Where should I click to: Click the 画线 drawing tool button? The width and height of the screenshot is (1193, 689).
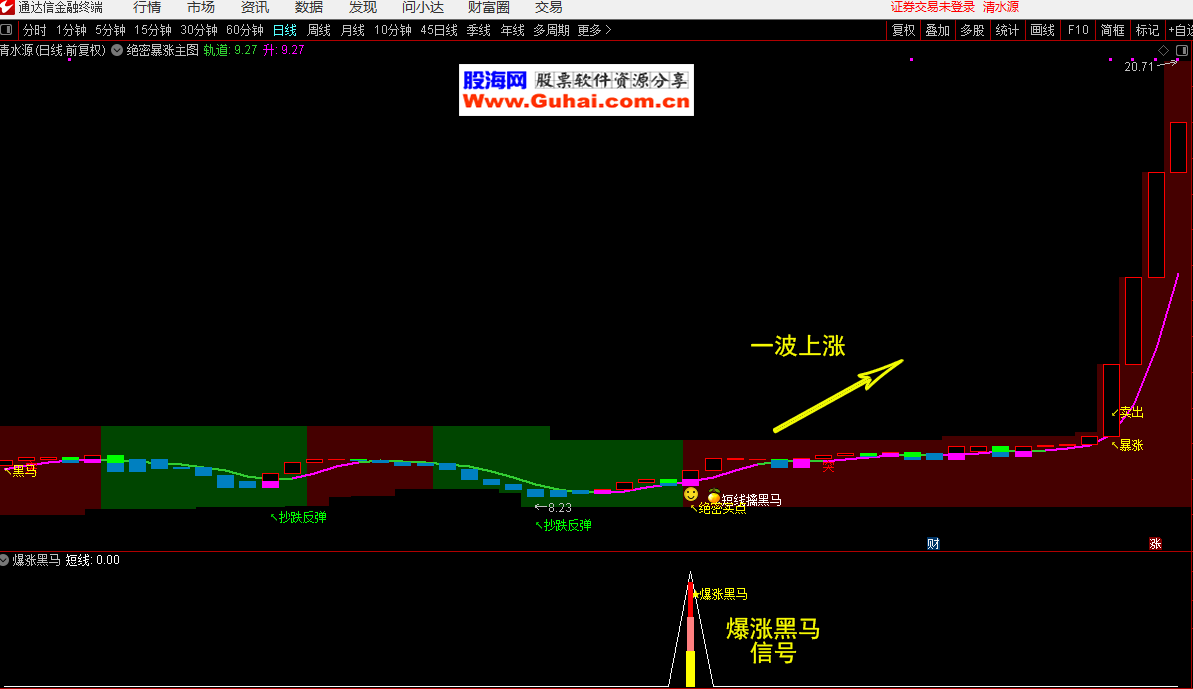[1042, 30]
